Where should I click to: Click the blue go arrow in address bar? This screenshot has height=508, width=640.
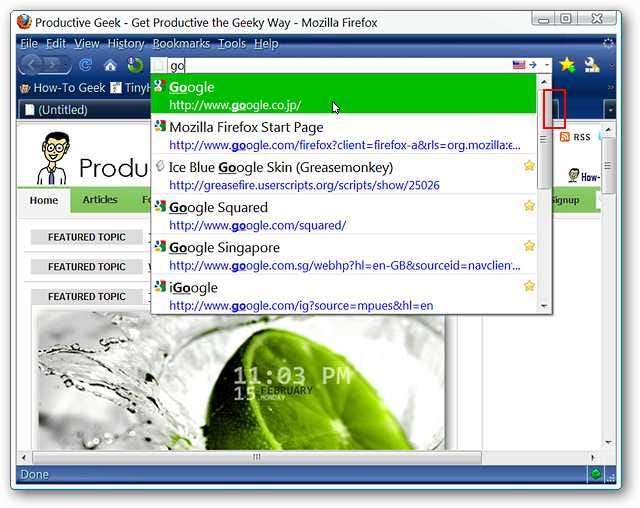(532, 65)
